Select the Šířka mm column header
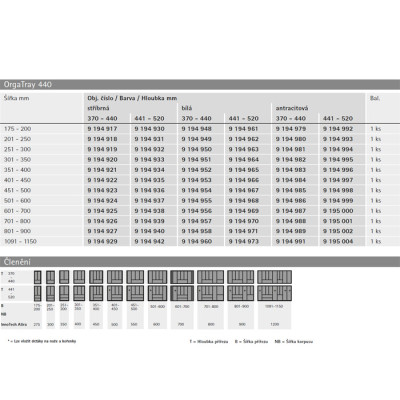This screenshot has height=400, width=400. coord(17,98)
